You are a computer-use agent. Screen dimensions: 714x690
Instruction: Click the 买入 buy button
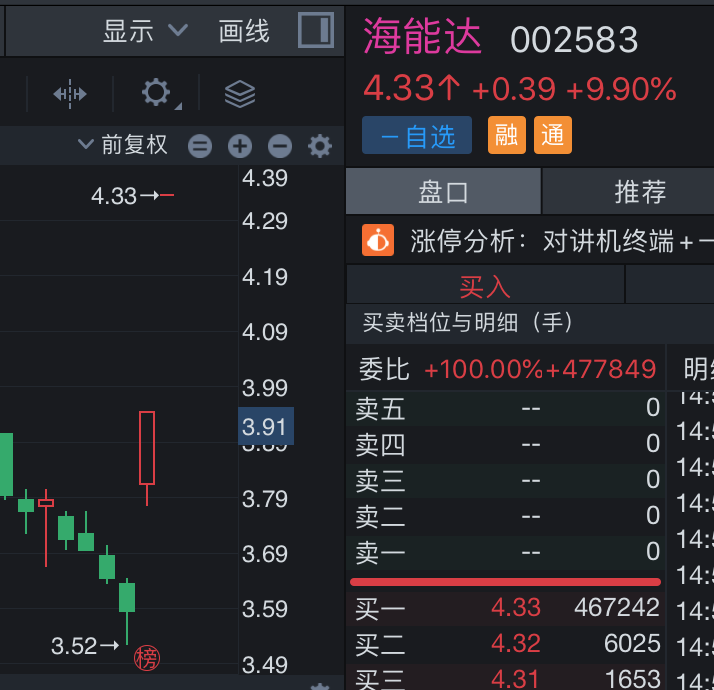[485, 287]
